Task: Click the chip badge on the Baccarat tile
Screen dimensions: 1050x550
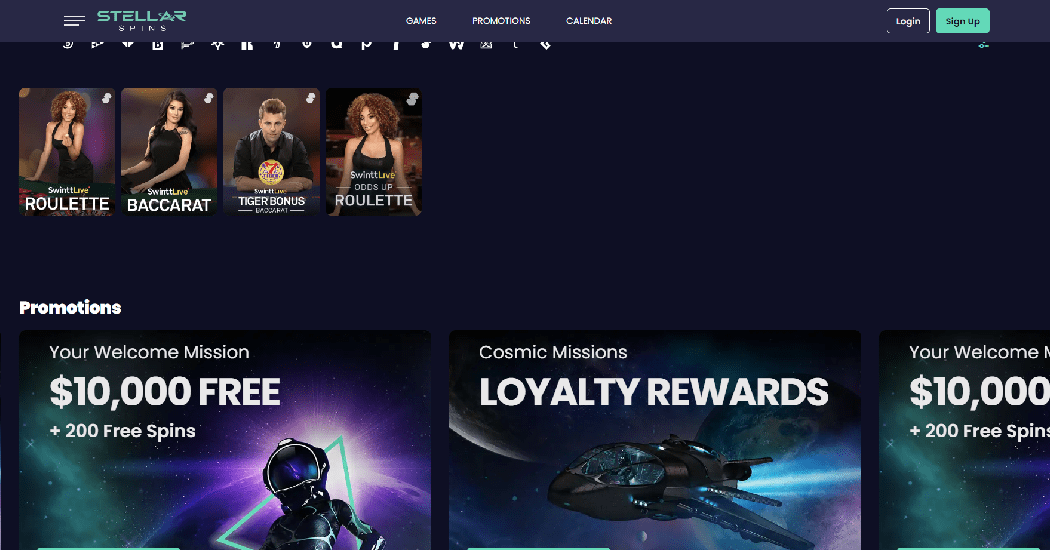Action: 208,98
